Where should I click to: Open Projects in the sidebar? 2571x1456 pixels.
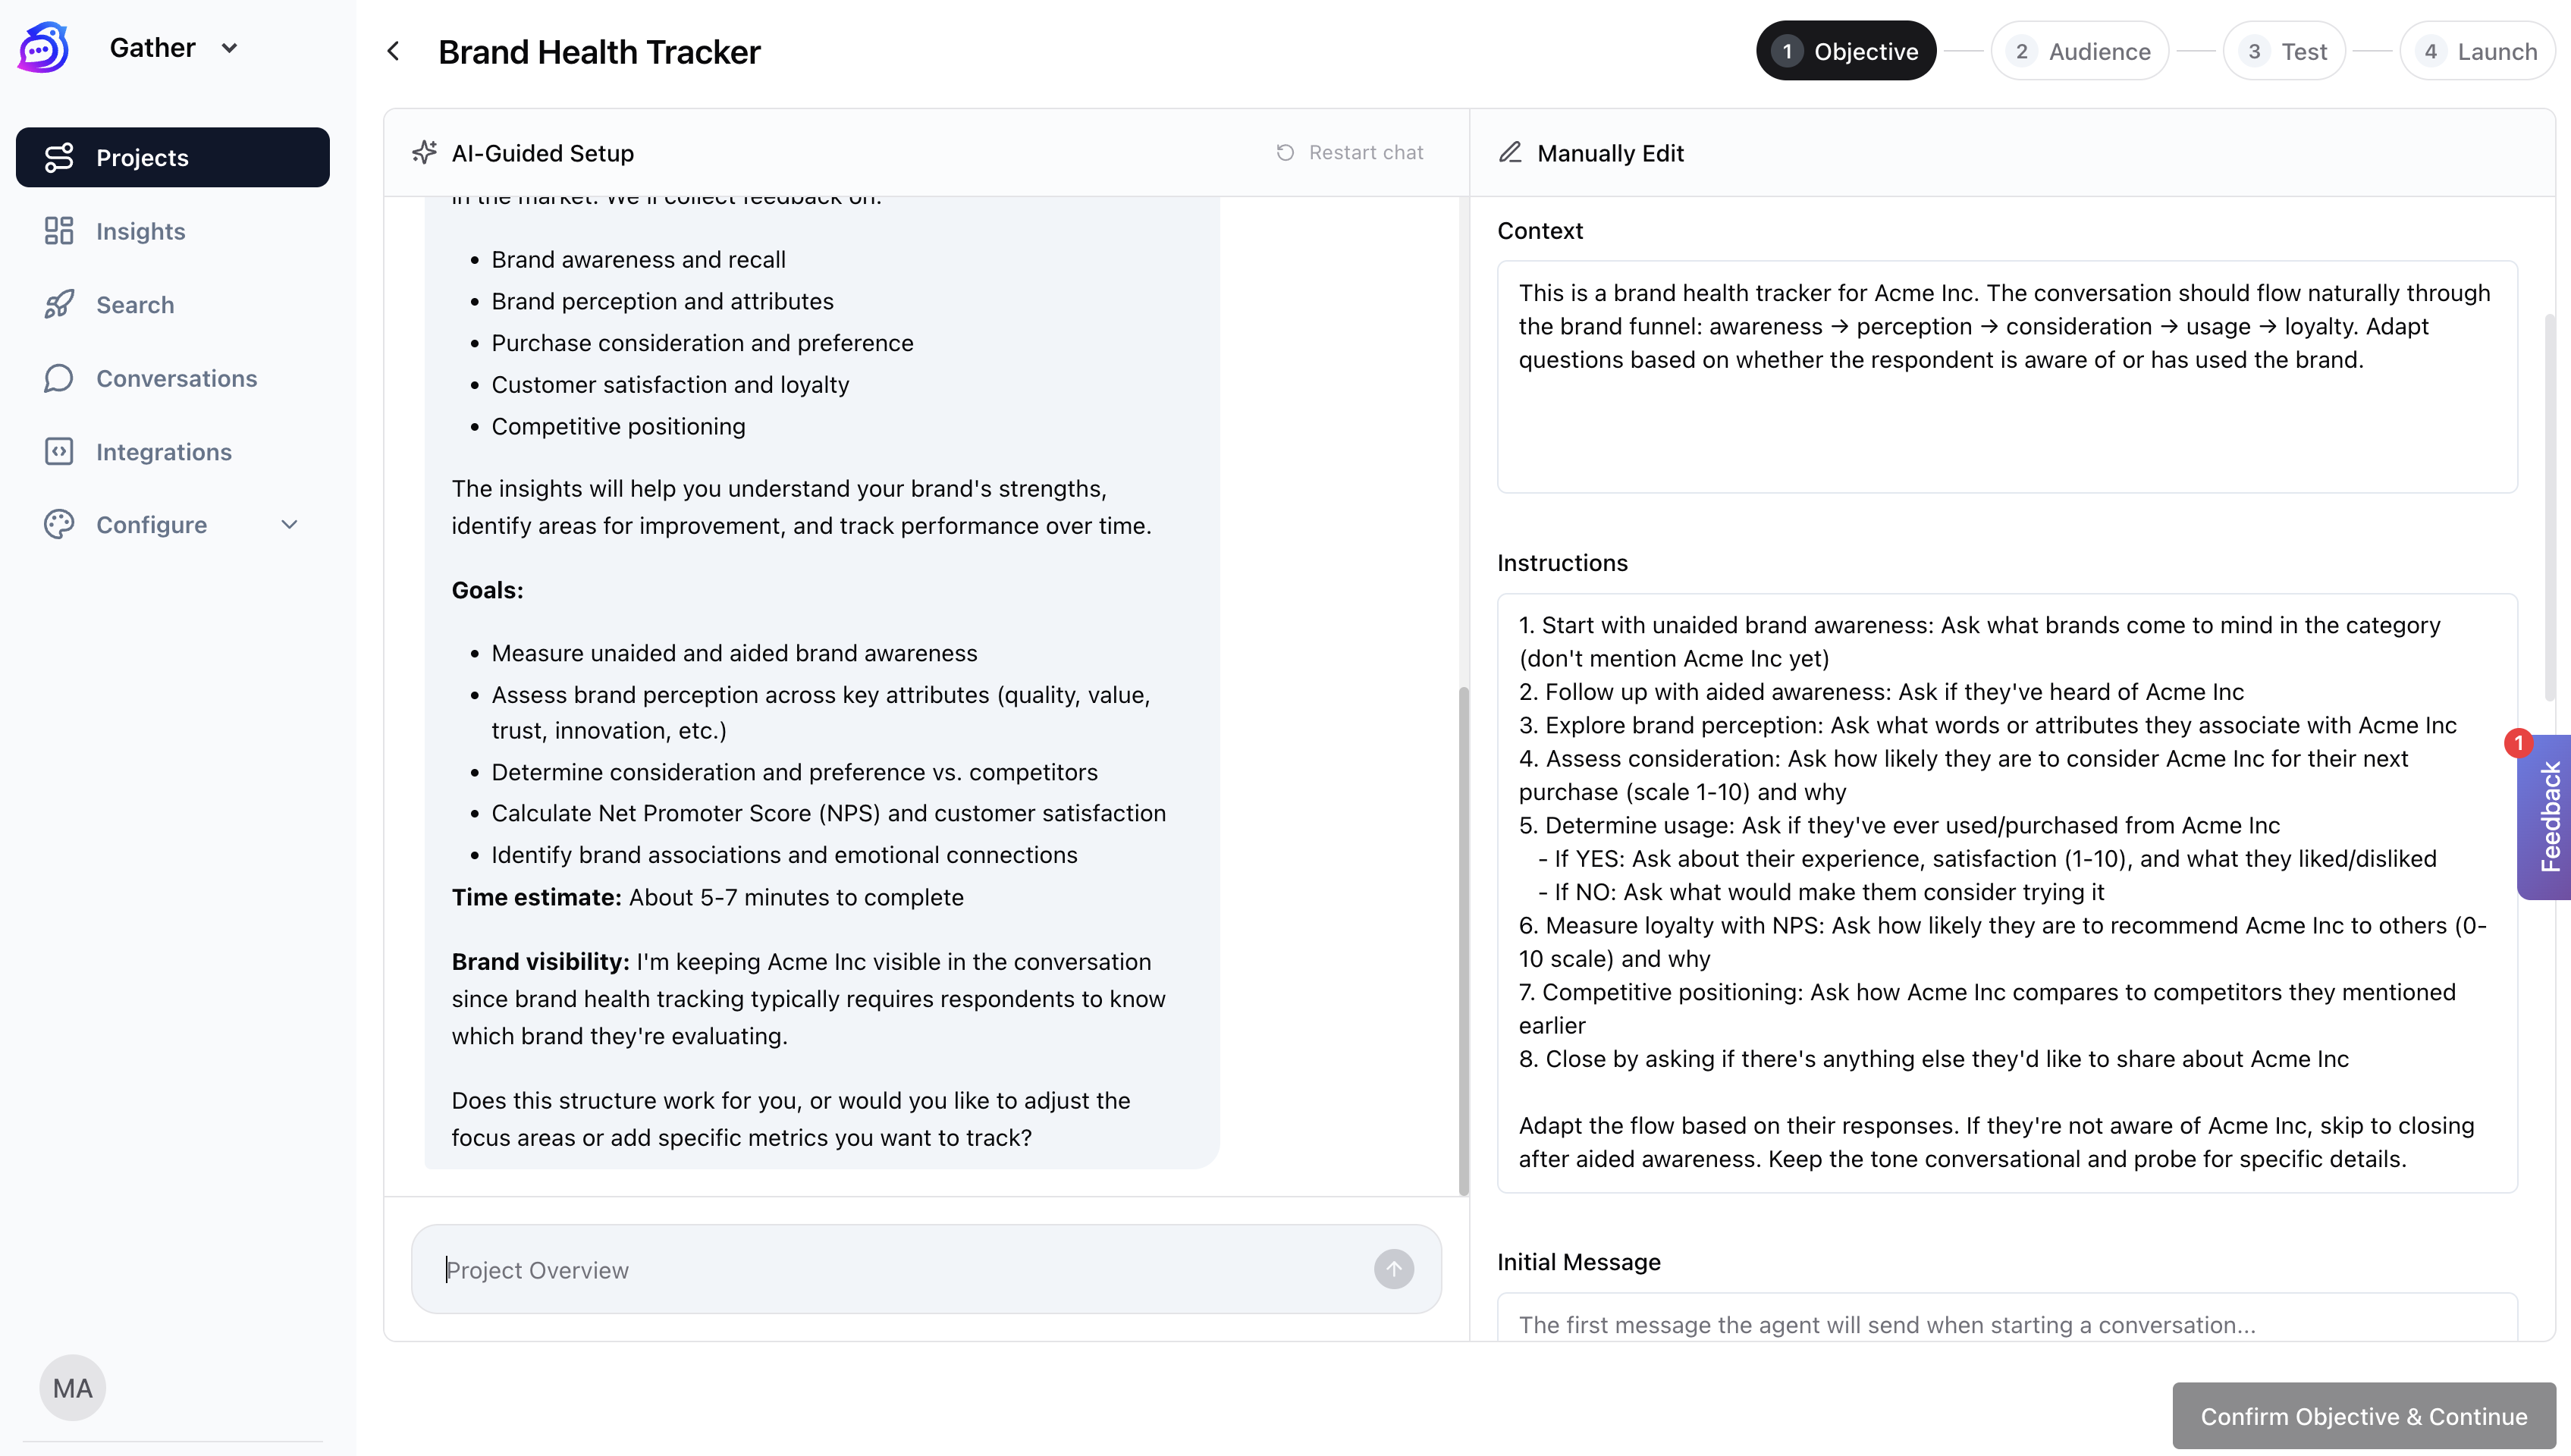click(172, 157)
